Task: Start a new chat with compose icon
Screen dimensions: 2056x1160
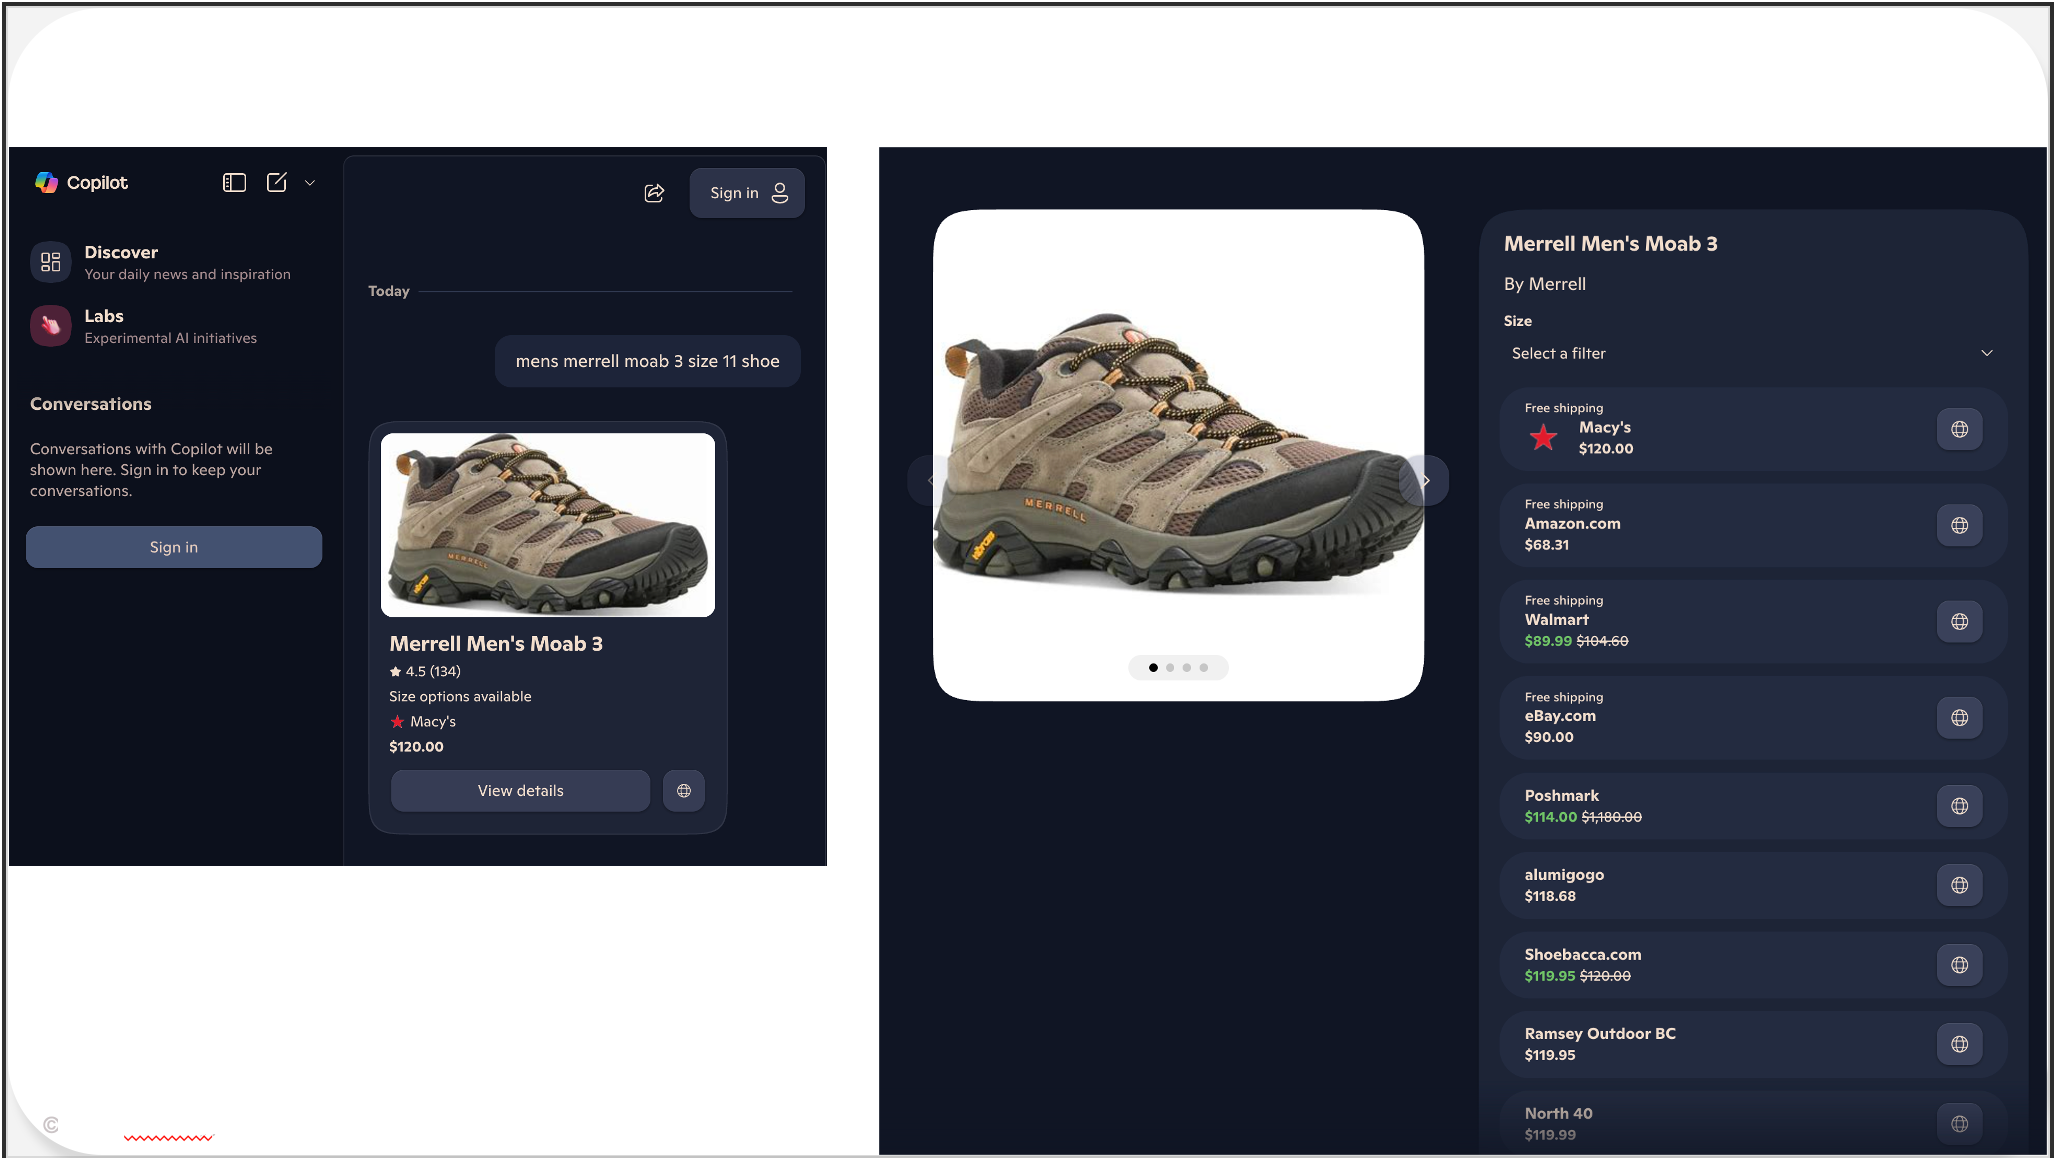Action: [x=277, y=182]
